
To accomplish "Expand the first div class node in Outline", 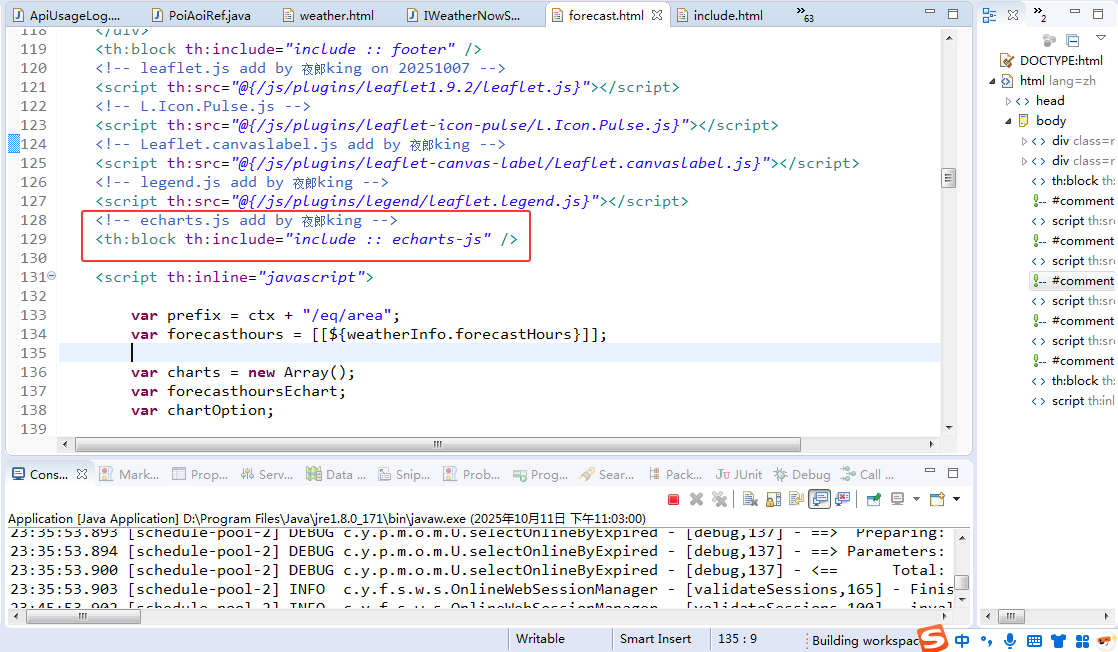I will (x=1025, y=141).
